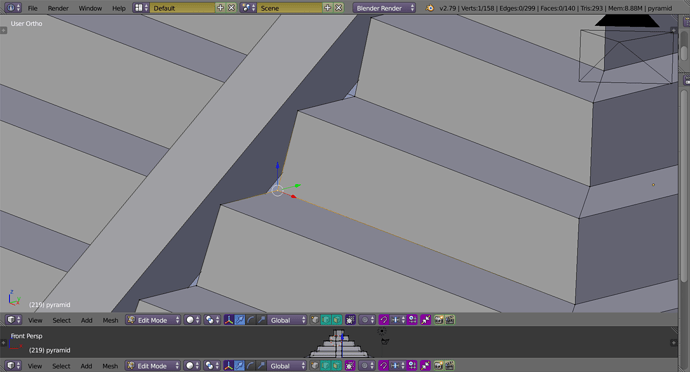The image size is (690, 372).
Task: Enable scale manipulator in the upper viewport header
Action: click(261, 320)
